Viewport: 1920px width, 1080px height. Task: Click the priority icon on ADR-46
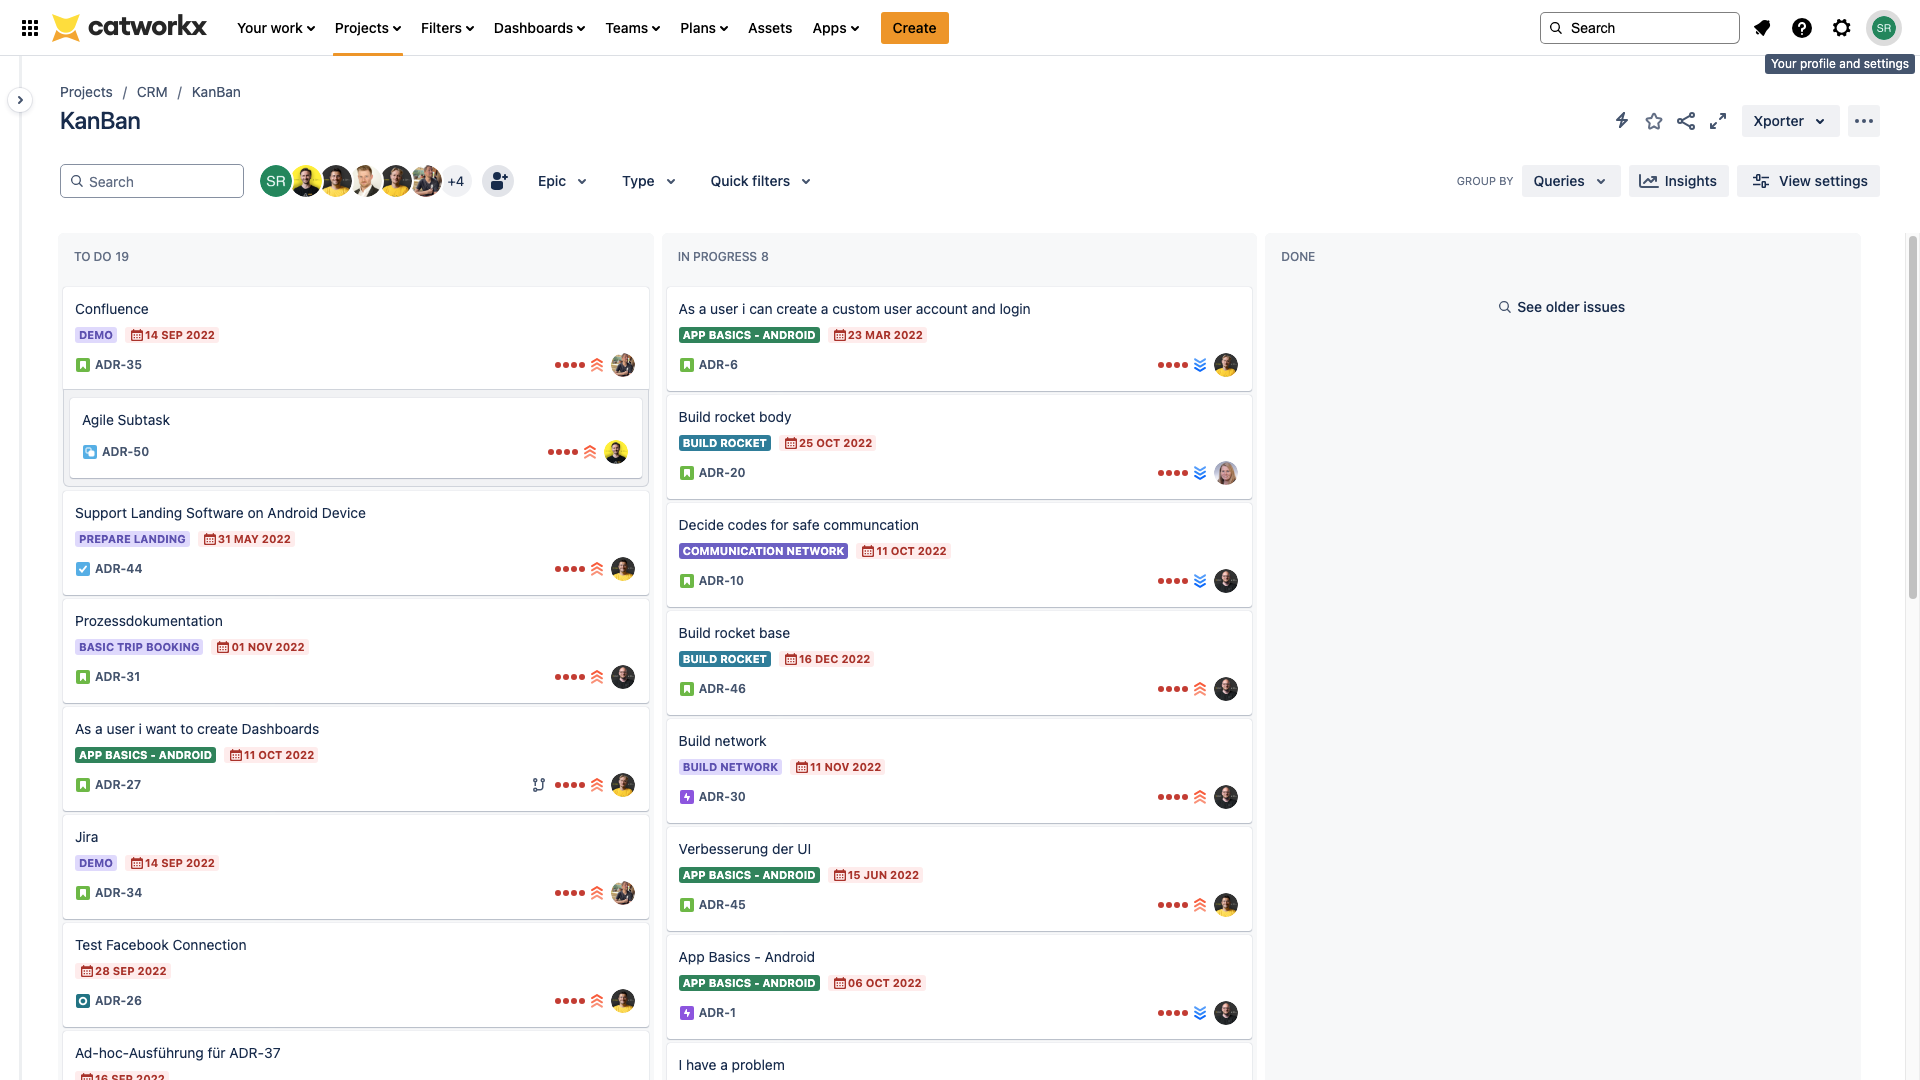tap(1200, 689)
